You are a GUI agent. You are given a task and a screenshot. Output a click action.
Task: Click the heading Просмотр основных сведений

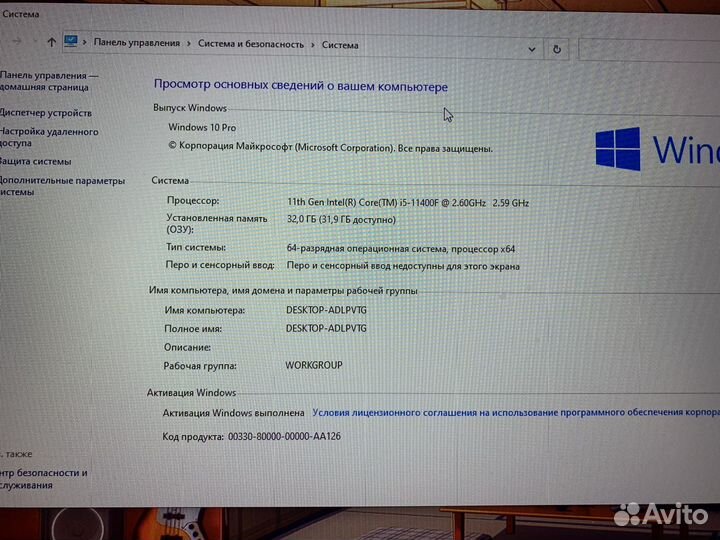[x=300, y=85]
